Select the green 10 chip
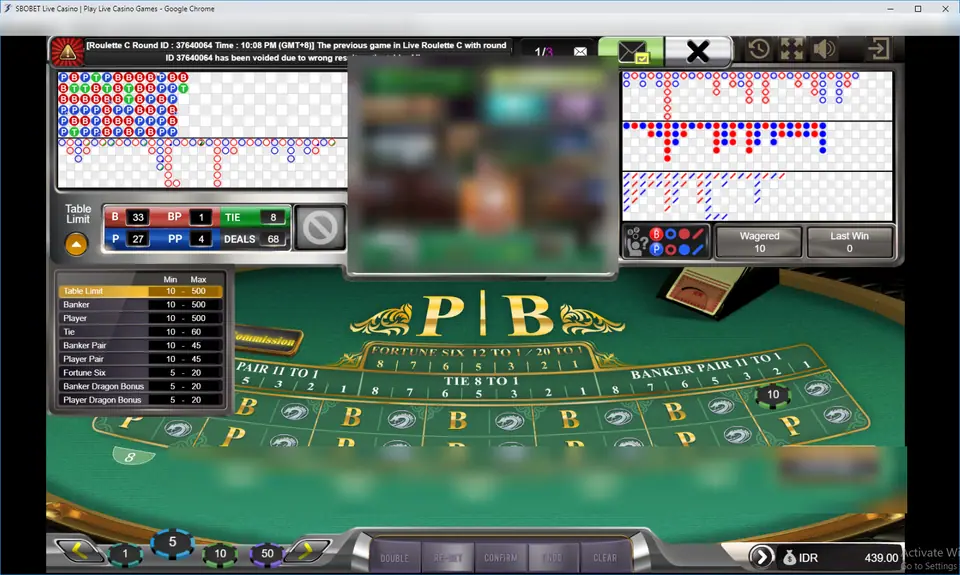Image resolution: width=960 pixels, height=575 pixels. point(220,554)
